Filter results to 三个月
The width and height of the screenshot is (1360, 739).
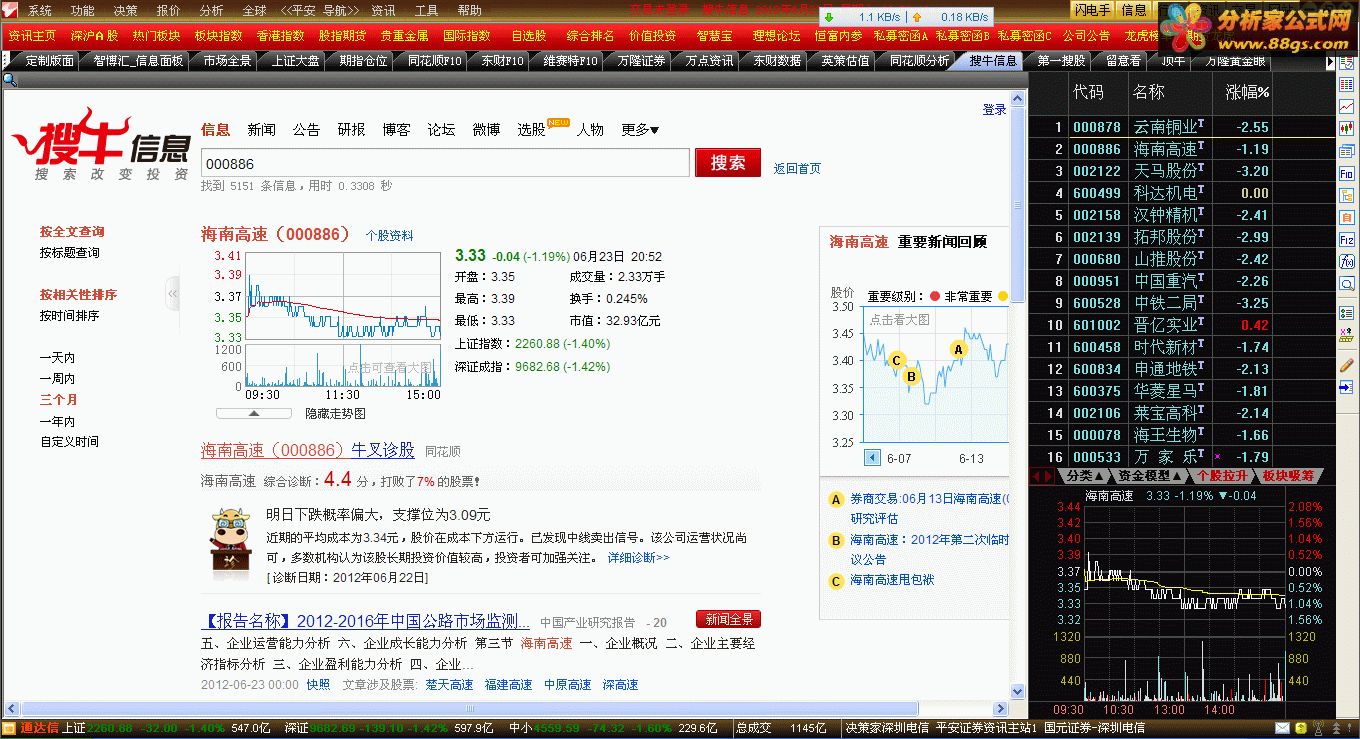57,400
